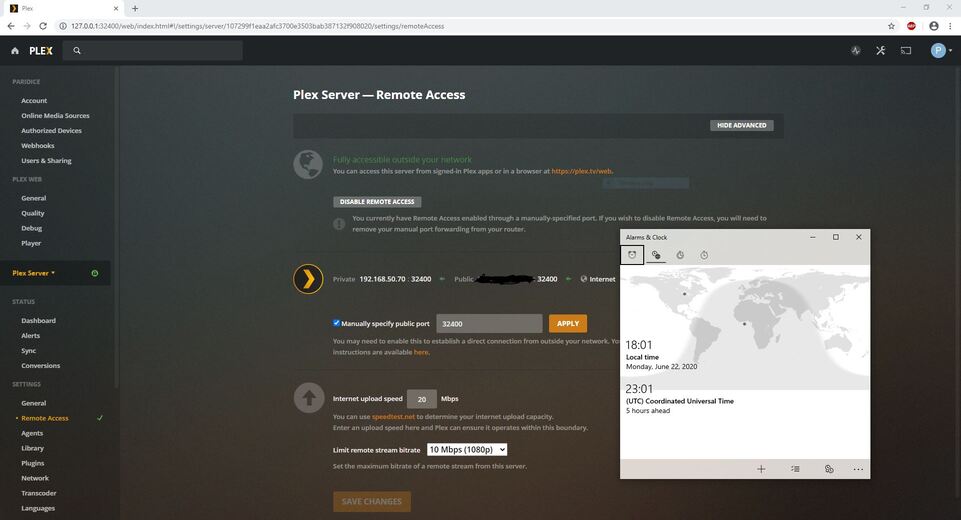Click the Local time 18:01 clock entry

tap(661, 355)
